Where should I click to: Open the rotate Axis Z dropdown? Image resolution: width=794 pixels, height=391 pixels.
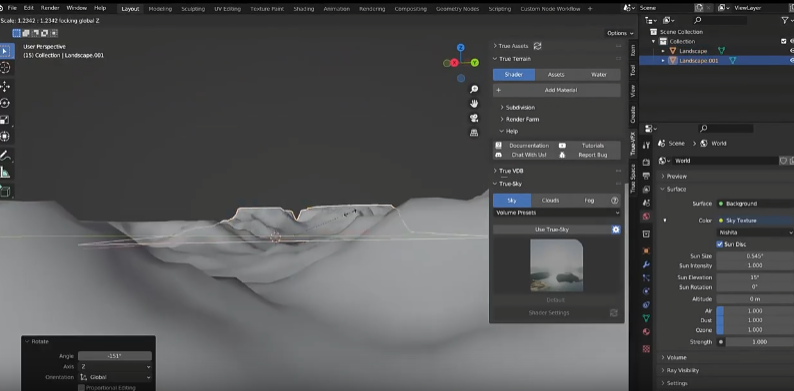point(115,367)
